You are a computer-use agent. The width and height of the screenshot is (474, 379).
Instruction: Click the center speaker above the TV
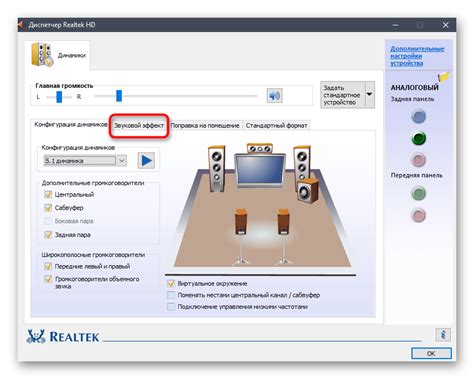coord(260,148)
